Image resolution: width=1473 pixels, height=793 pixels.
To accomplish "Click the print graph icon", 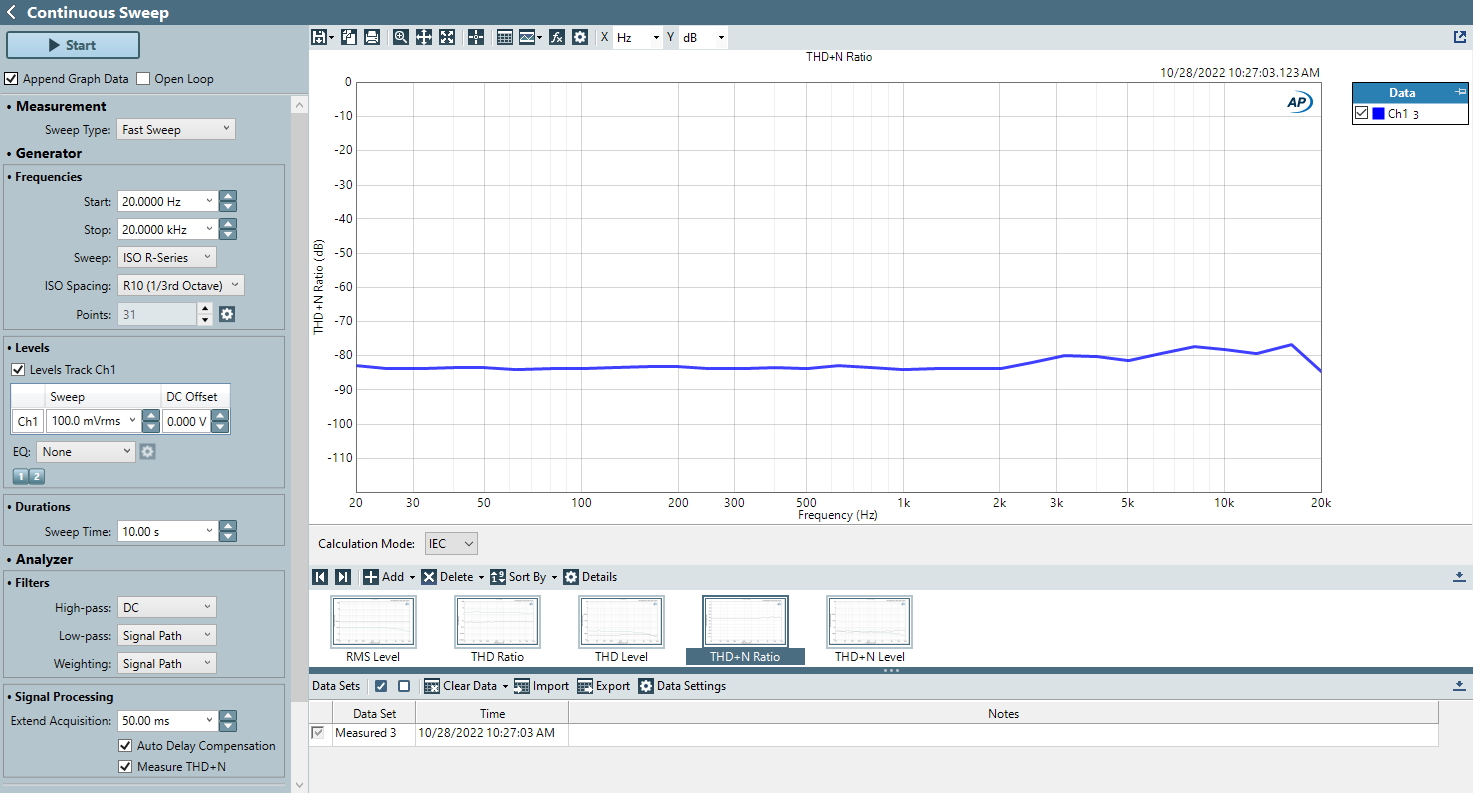I will (x=372, y=37).
